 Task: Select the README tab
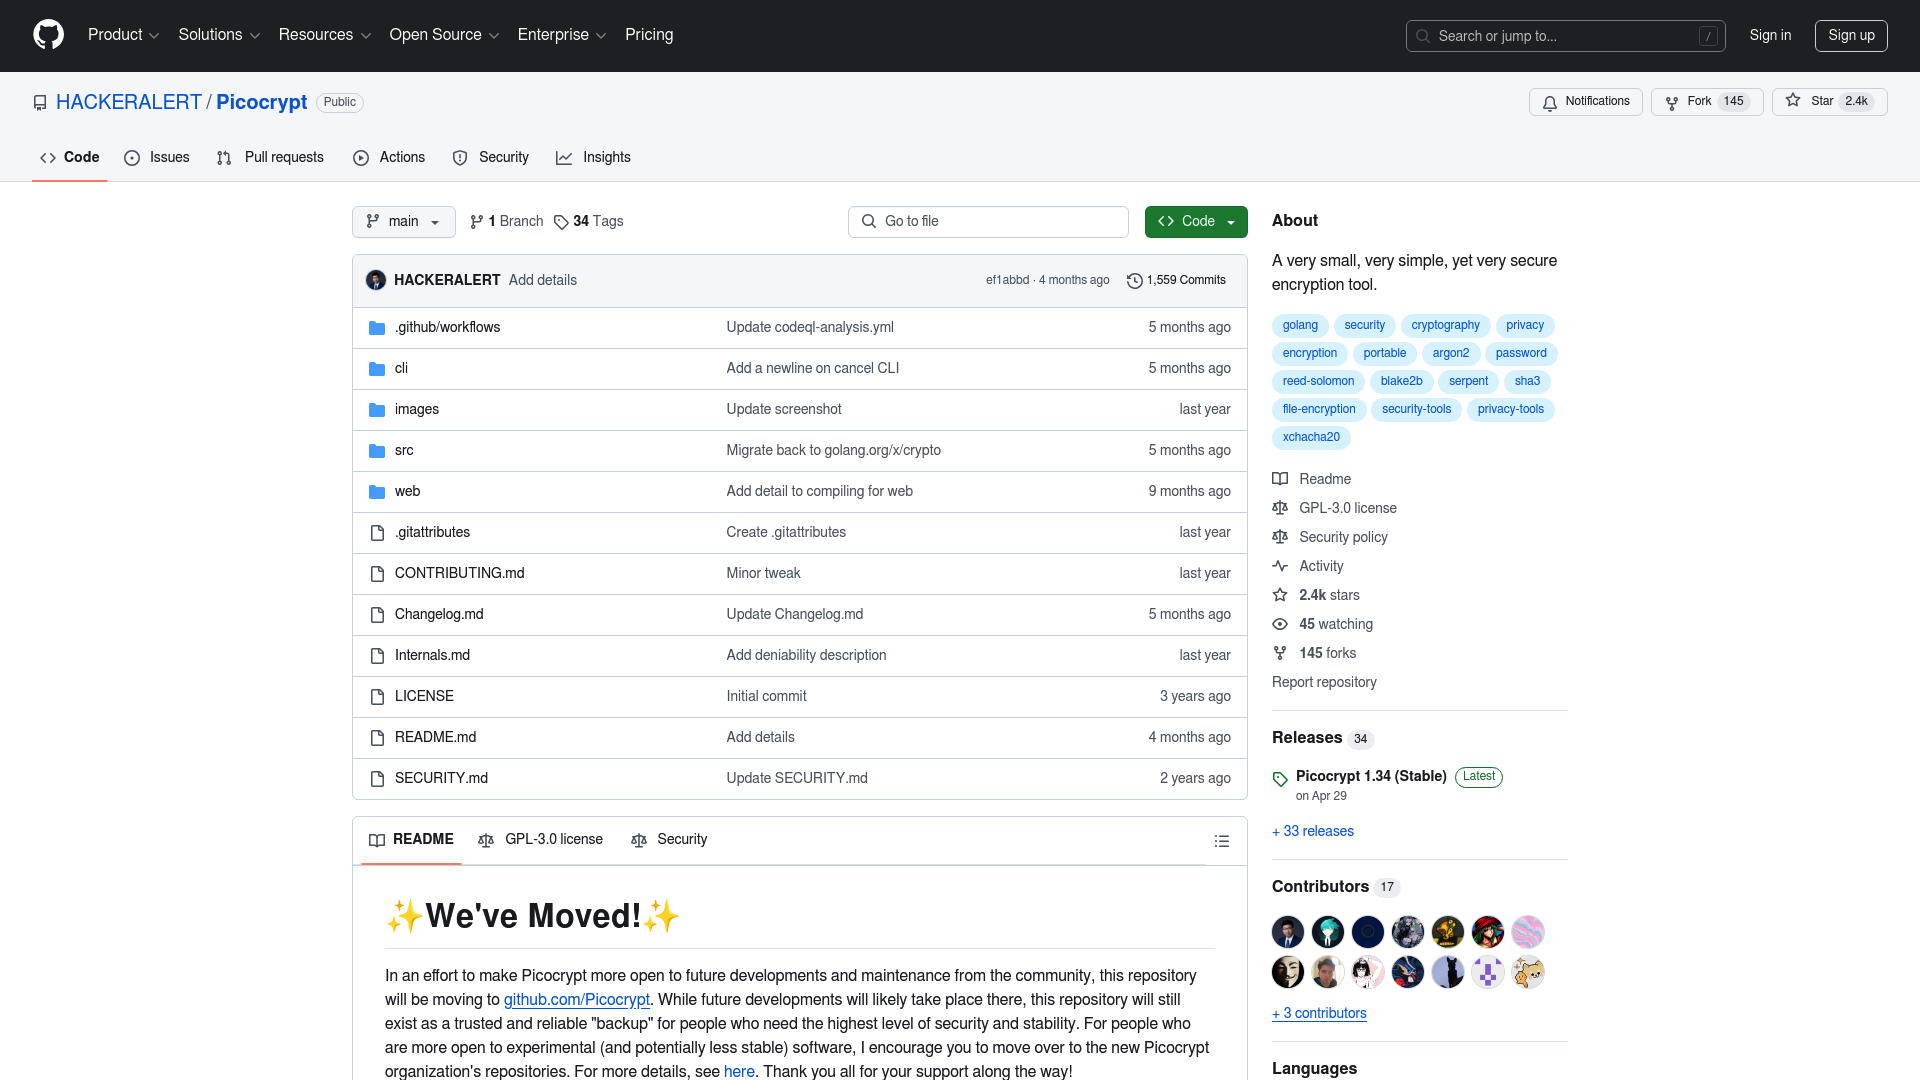(x=411, y=839)
